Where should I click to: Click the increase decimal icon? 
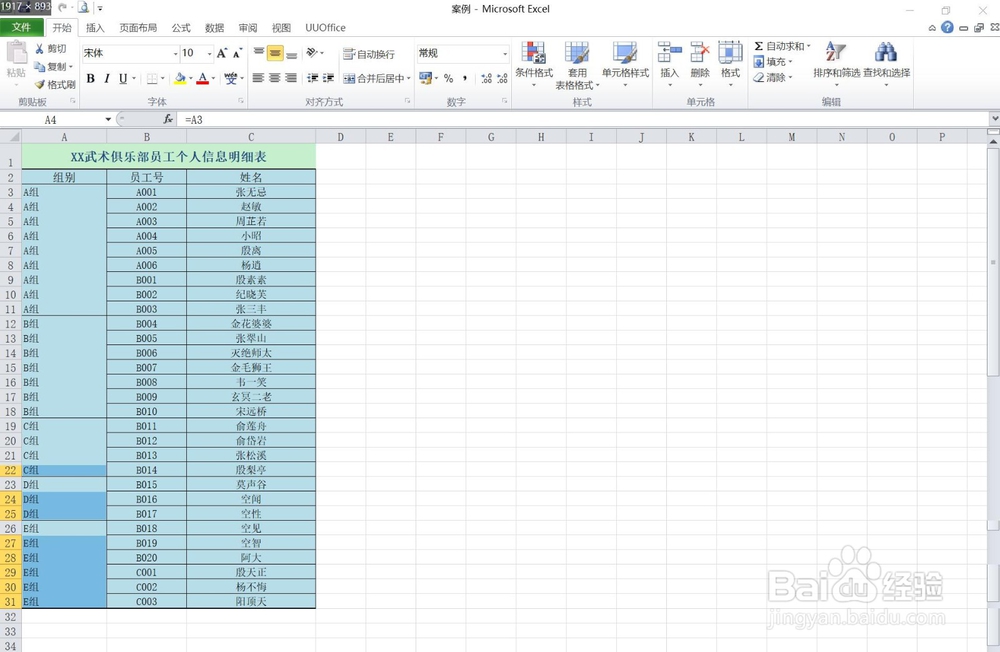pyautogui.click(x=487, y=78)
